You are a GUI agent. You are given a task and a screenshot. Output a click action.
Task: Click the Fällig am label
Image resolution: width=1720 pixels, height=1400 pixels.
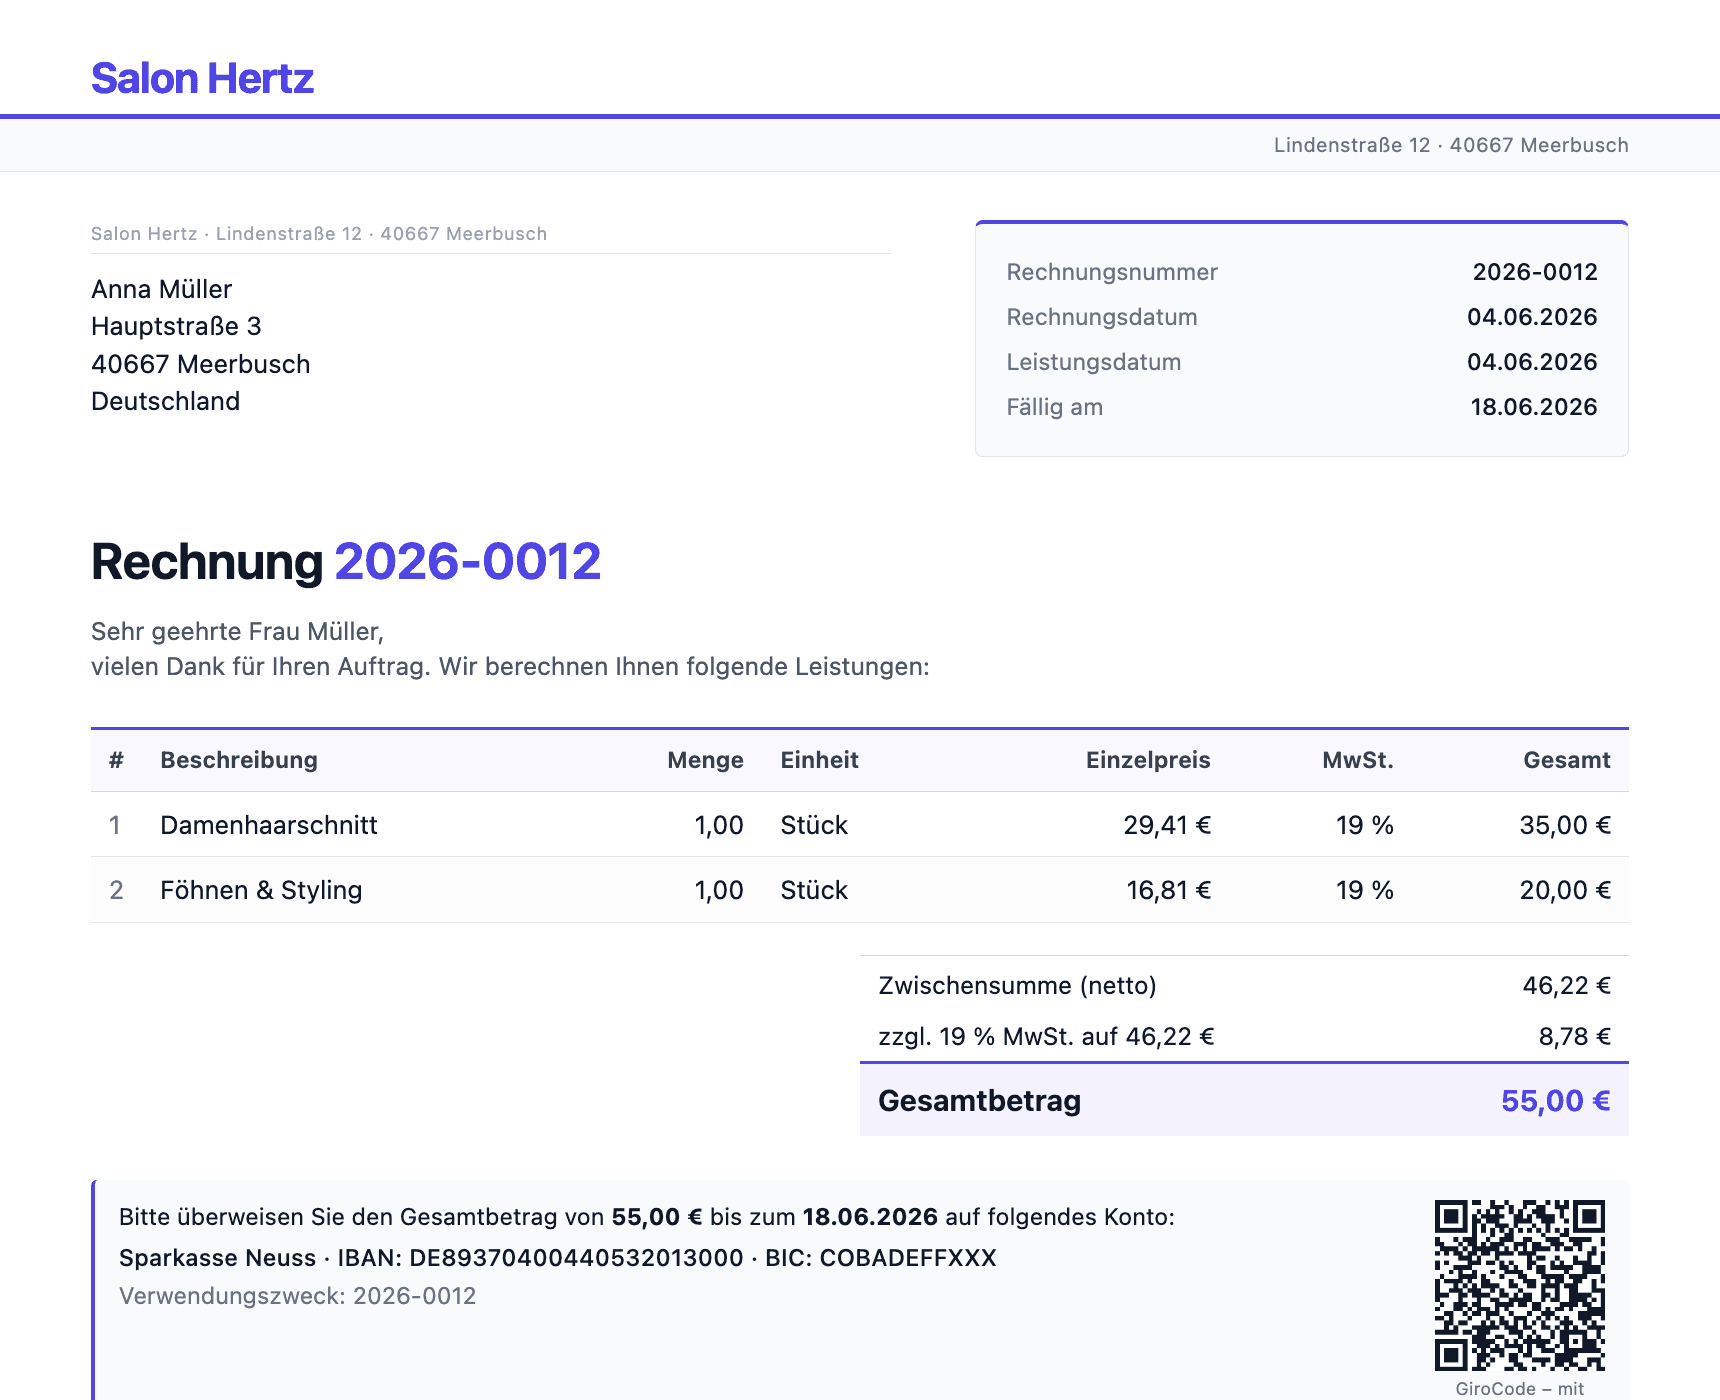tap(1055, 407)
